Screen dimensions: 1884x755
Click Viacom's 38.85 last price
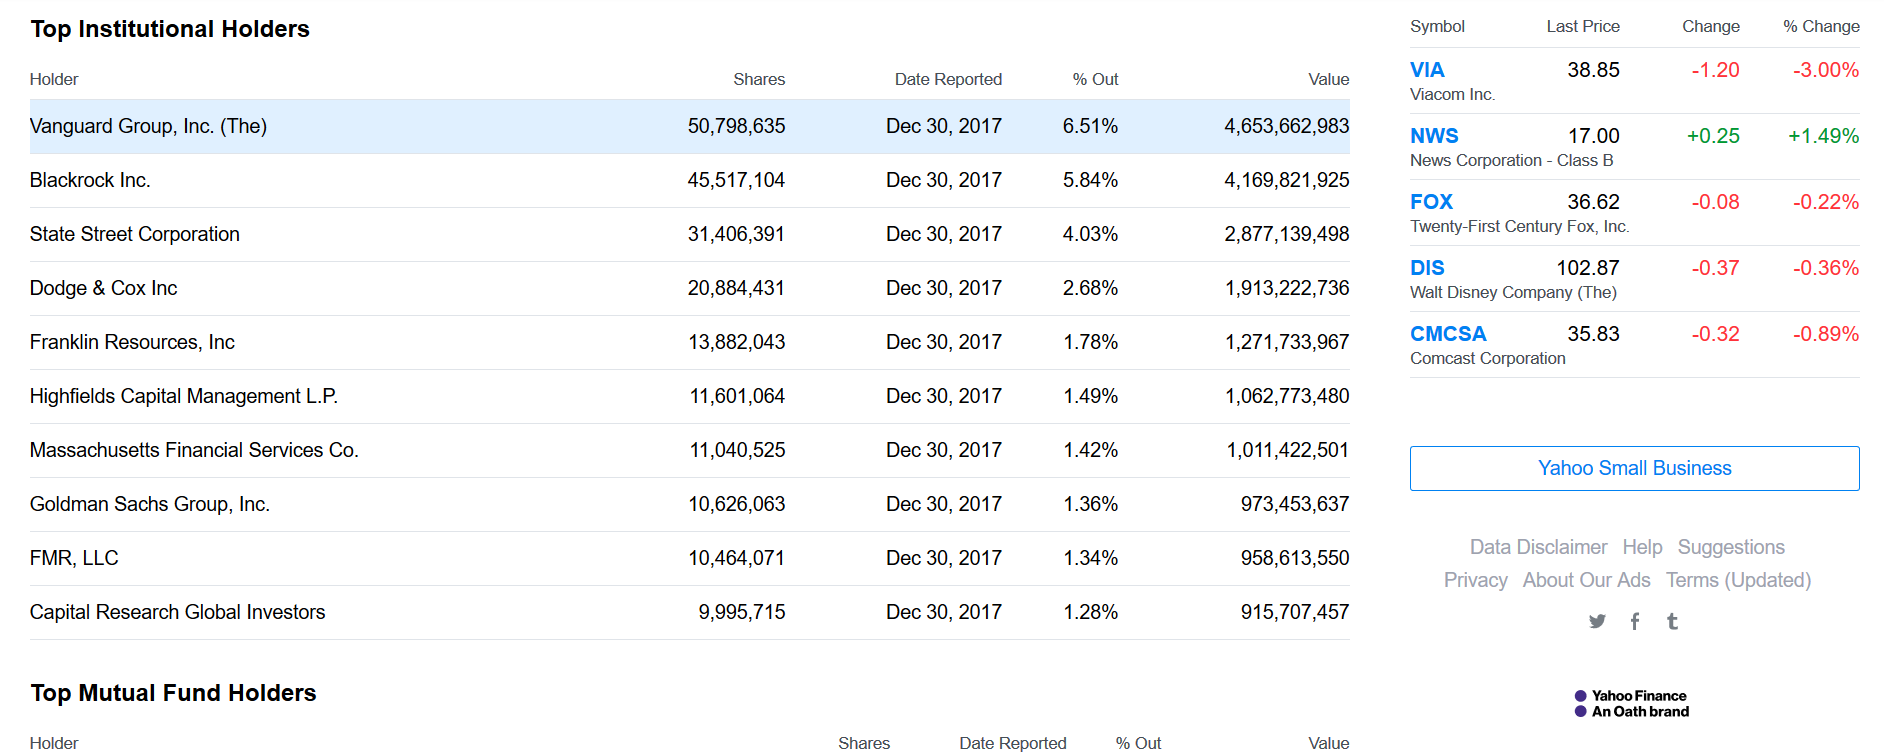coord(1593,70)
